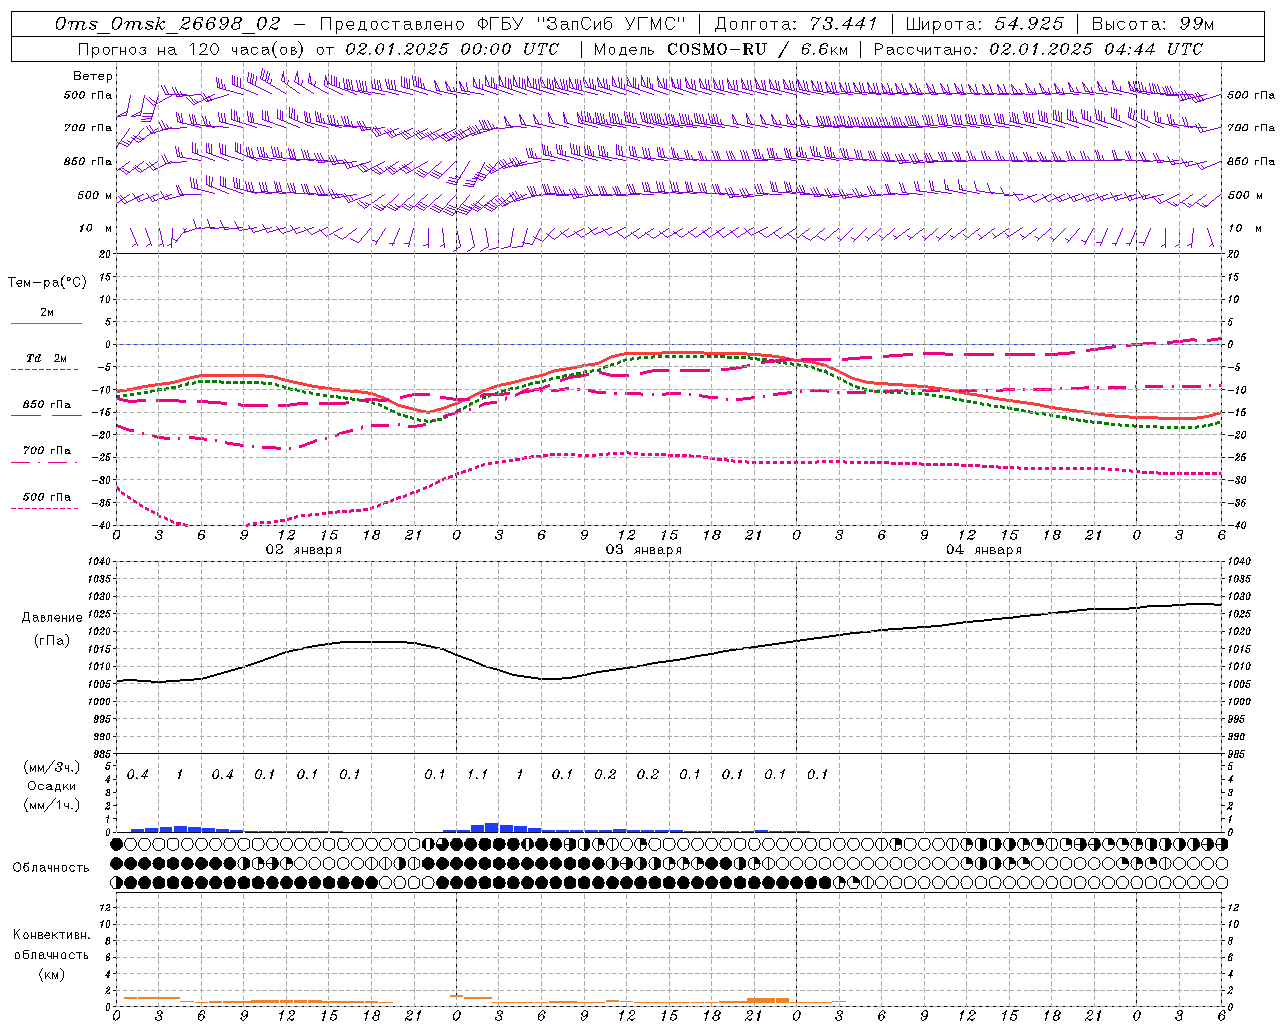Click the Конвективн. label text
Viewport: 1280px width, 1024px height.
pos(51,935)
